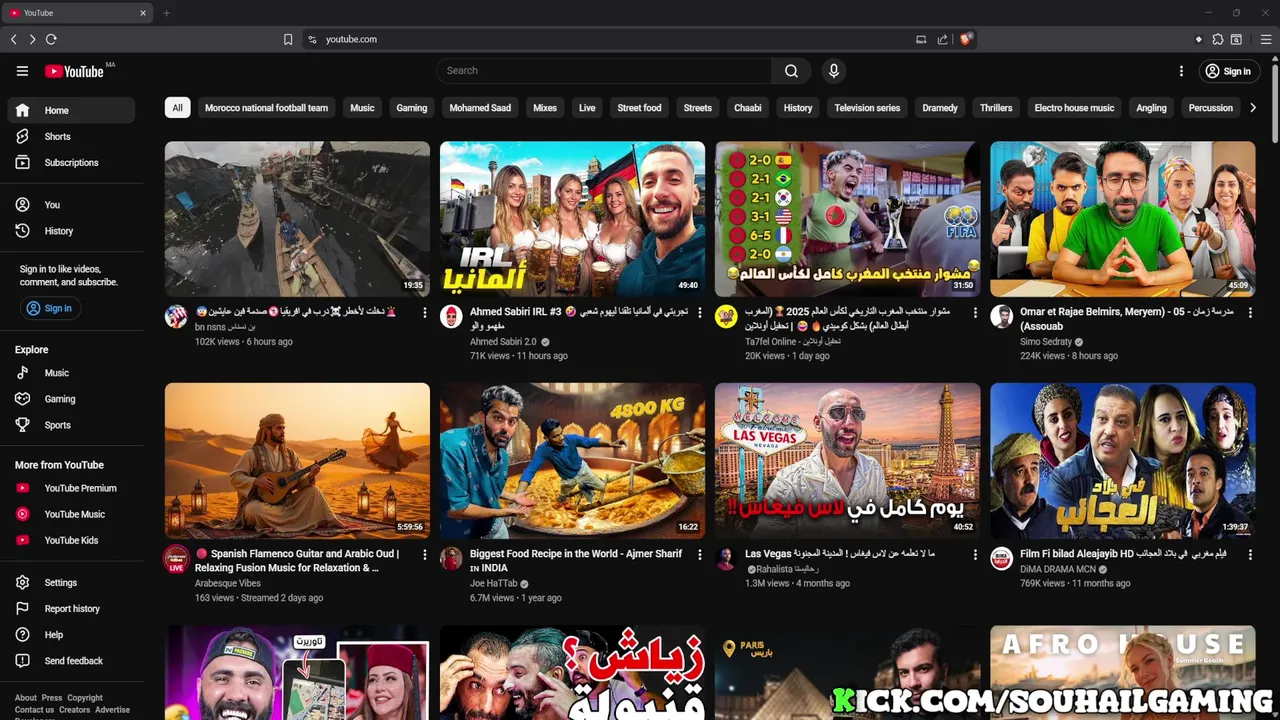1280x720 pixels.
Task: Click the sidebar Sign in button
Action: pos(50,308)
